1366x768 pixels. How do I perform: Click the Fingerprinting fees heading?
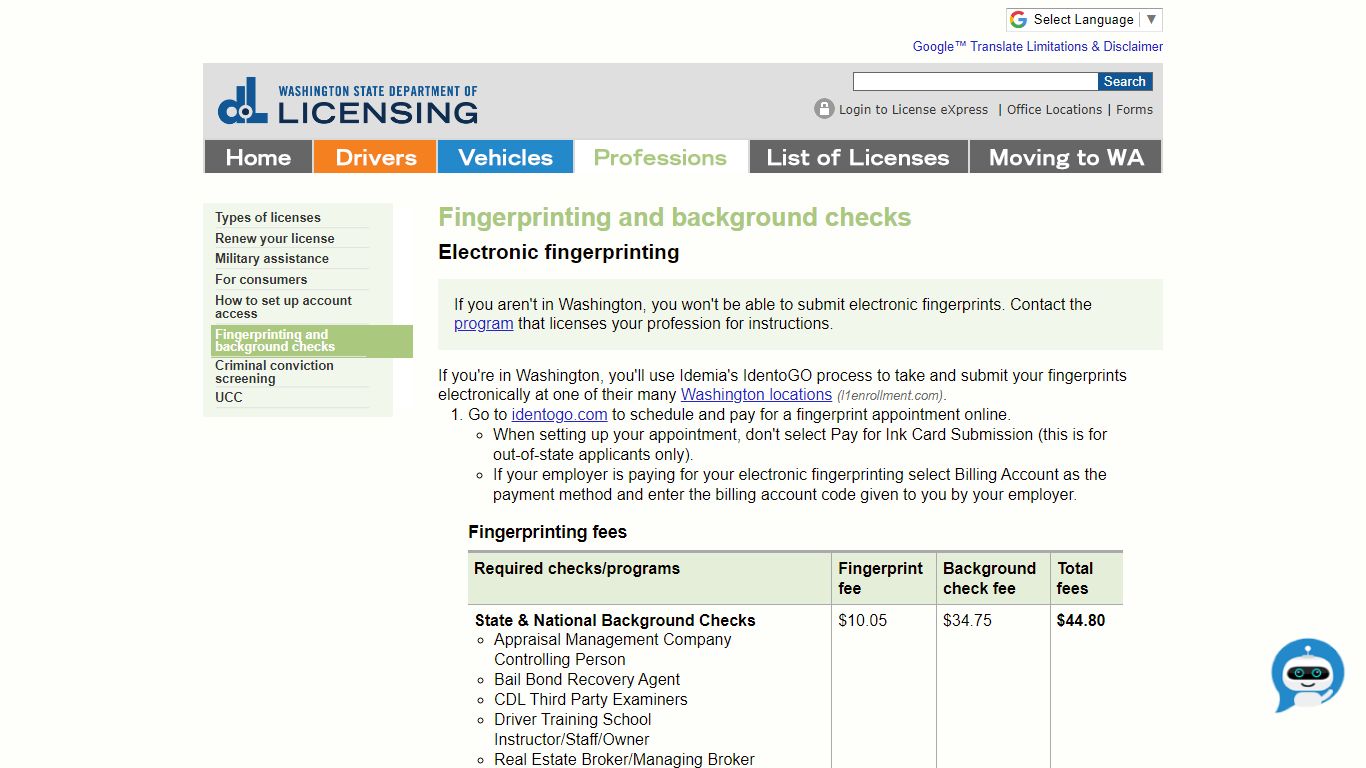tap(548, 532)
